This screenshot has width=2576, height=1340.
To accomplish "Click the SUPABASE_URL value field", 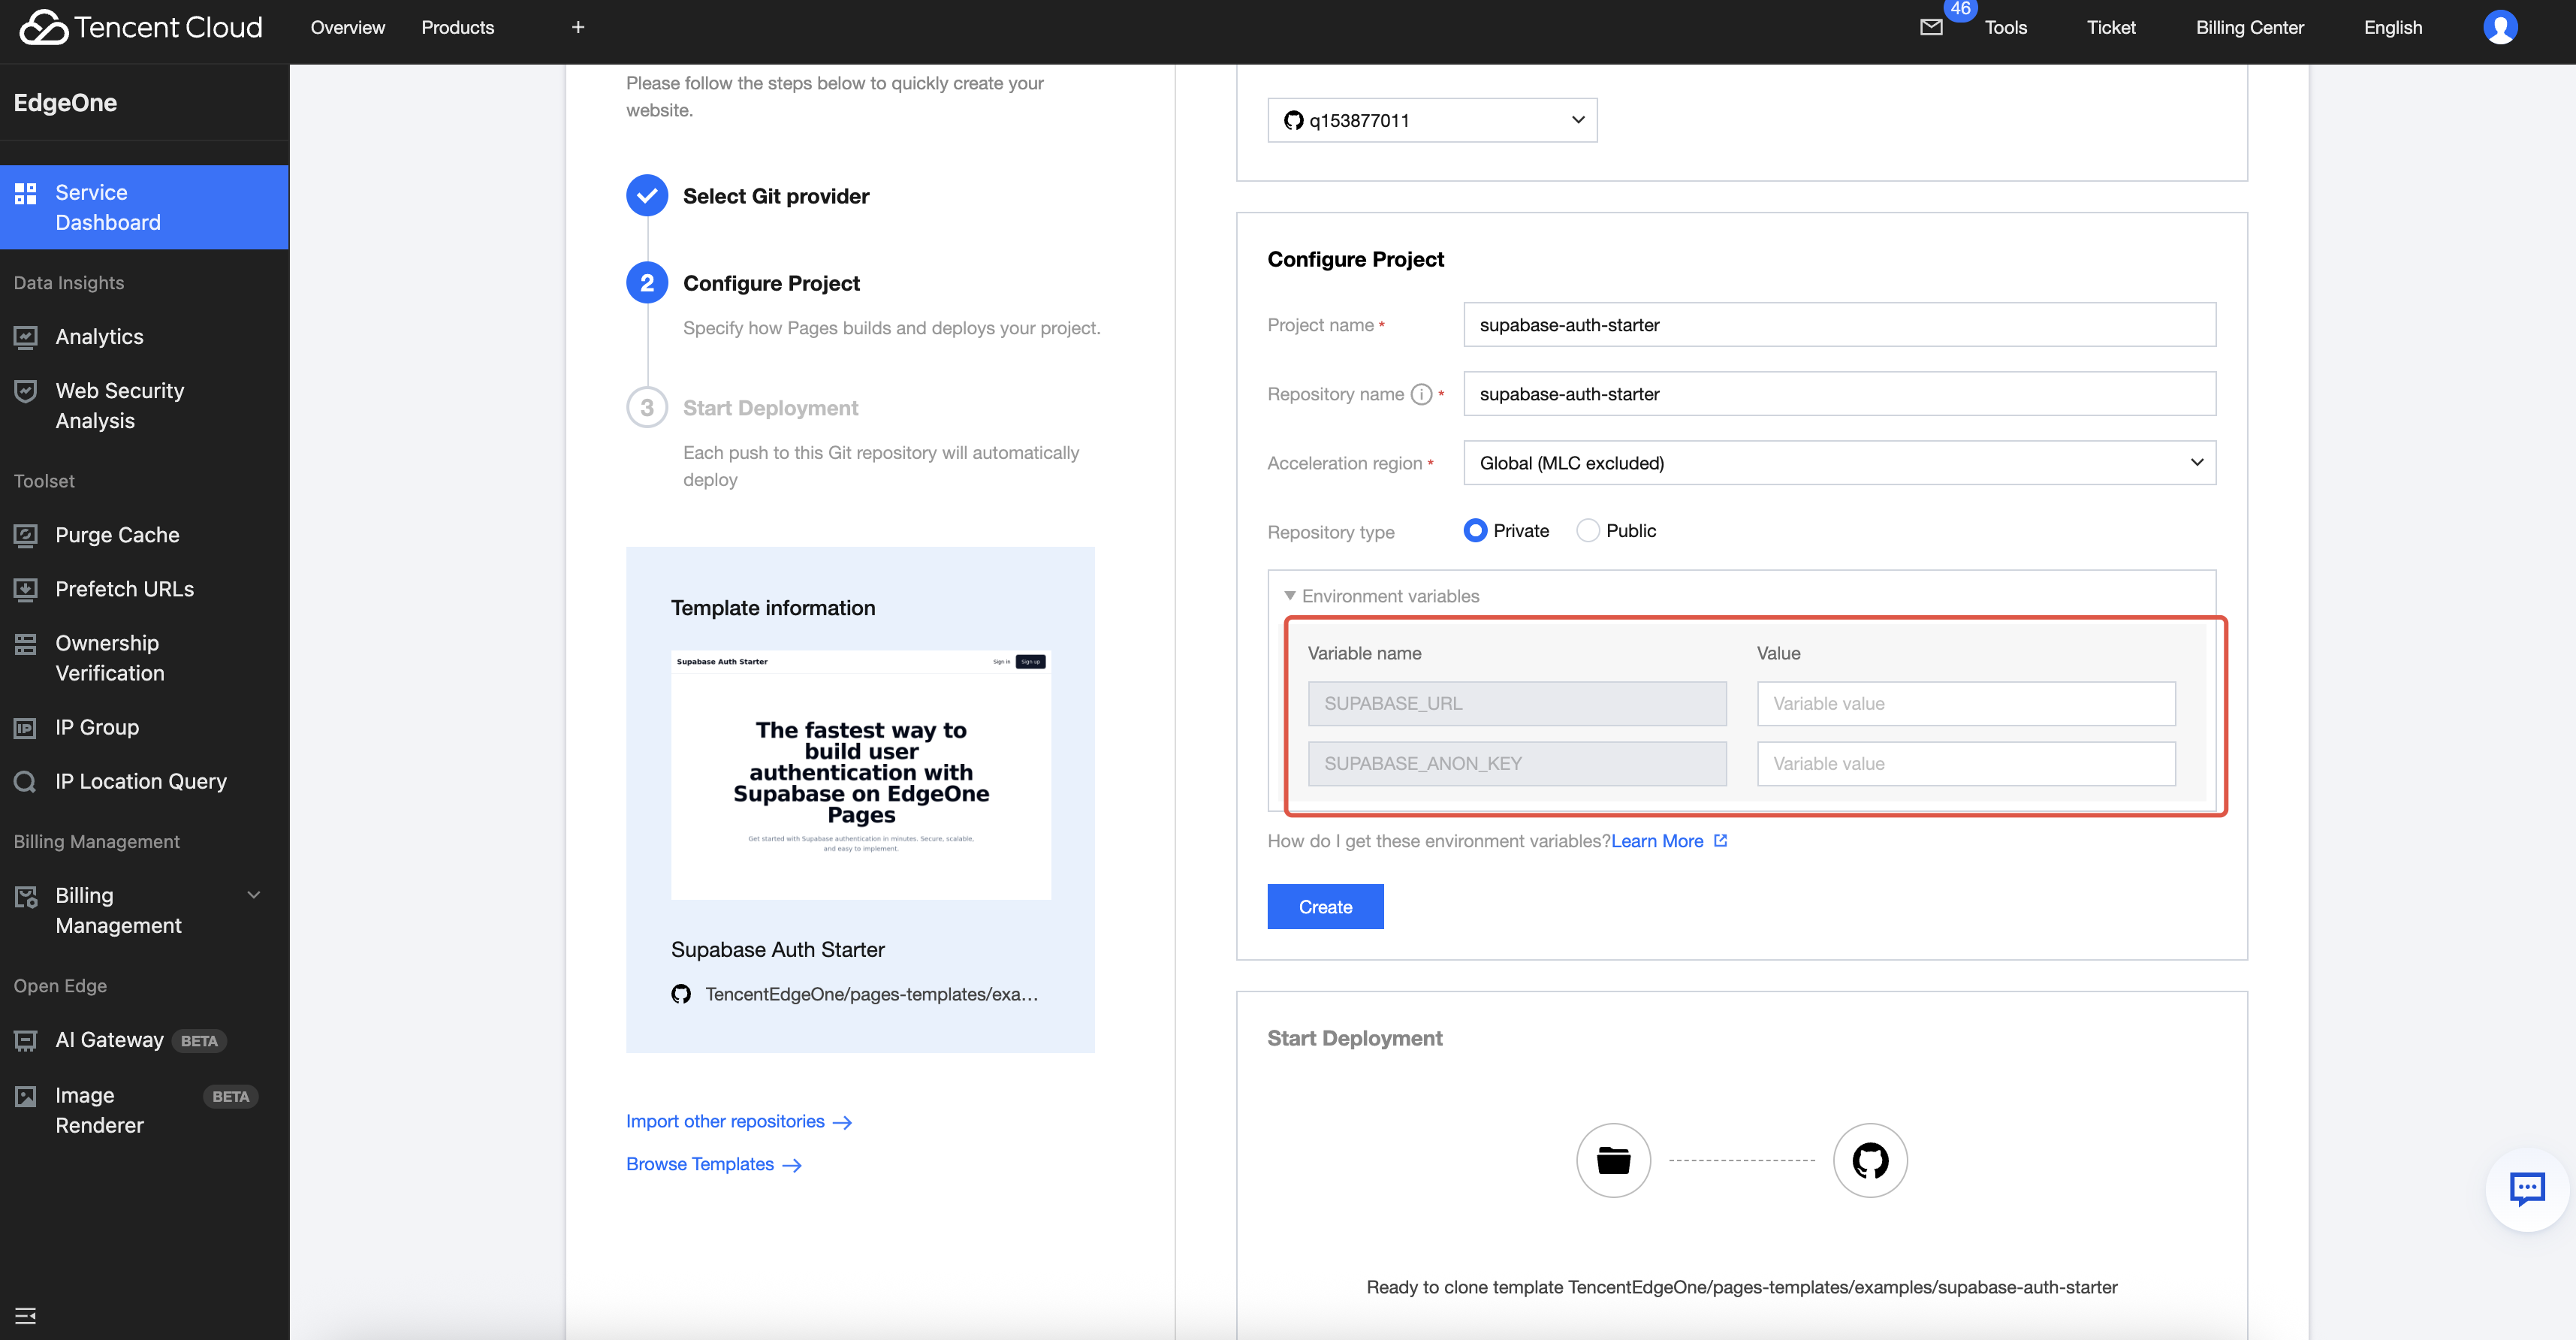I will [x=1965, y=704].
